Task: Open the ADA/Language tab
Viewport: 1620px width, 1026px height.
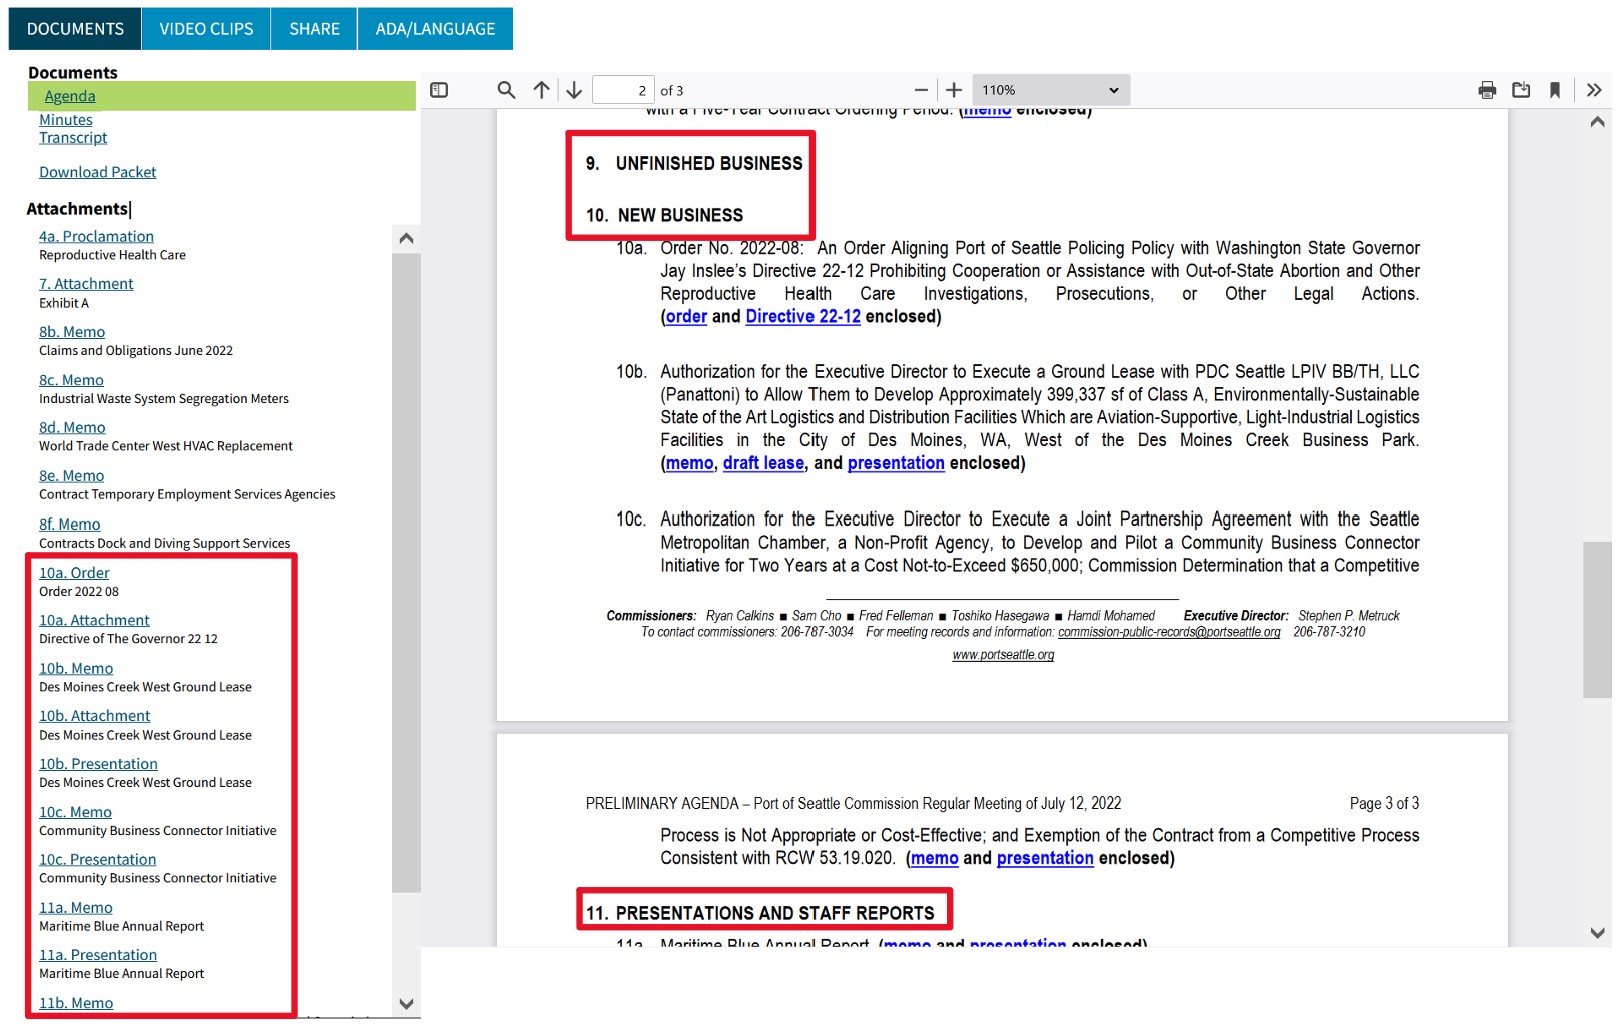Action: [435, 29]
